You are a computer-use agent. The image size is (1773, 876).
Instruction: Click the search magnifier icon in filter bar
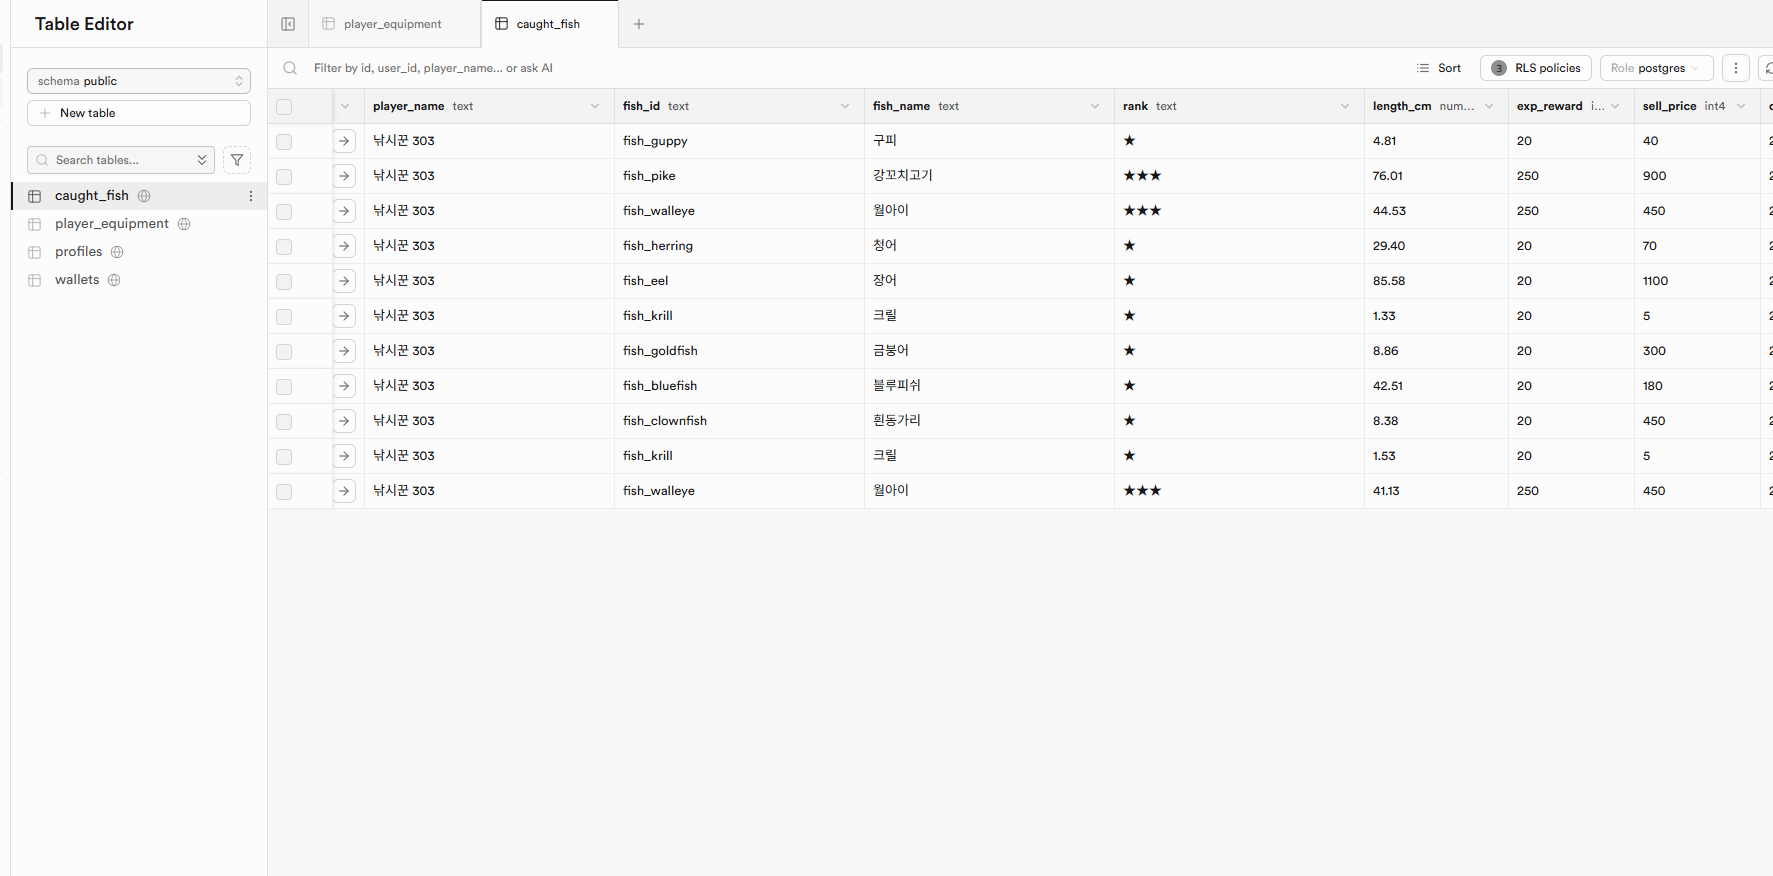(290, 68)
